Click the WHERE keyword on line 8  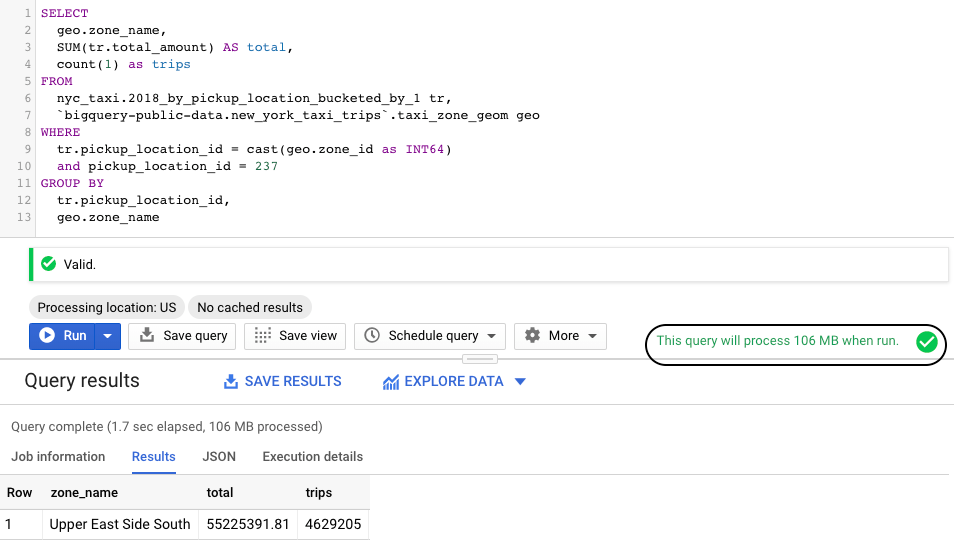(60, 133)
